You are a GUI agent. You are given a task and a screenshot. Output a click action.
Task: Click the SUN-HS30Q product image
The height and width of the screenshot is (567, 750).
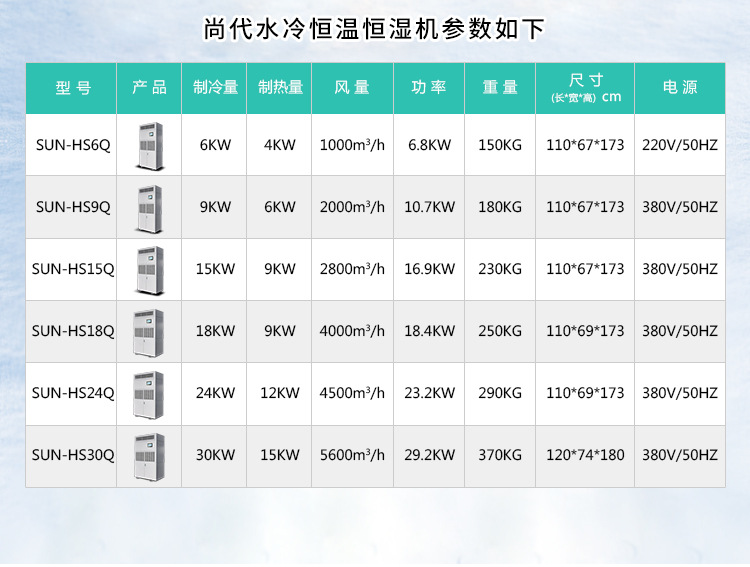coord(149,456)
